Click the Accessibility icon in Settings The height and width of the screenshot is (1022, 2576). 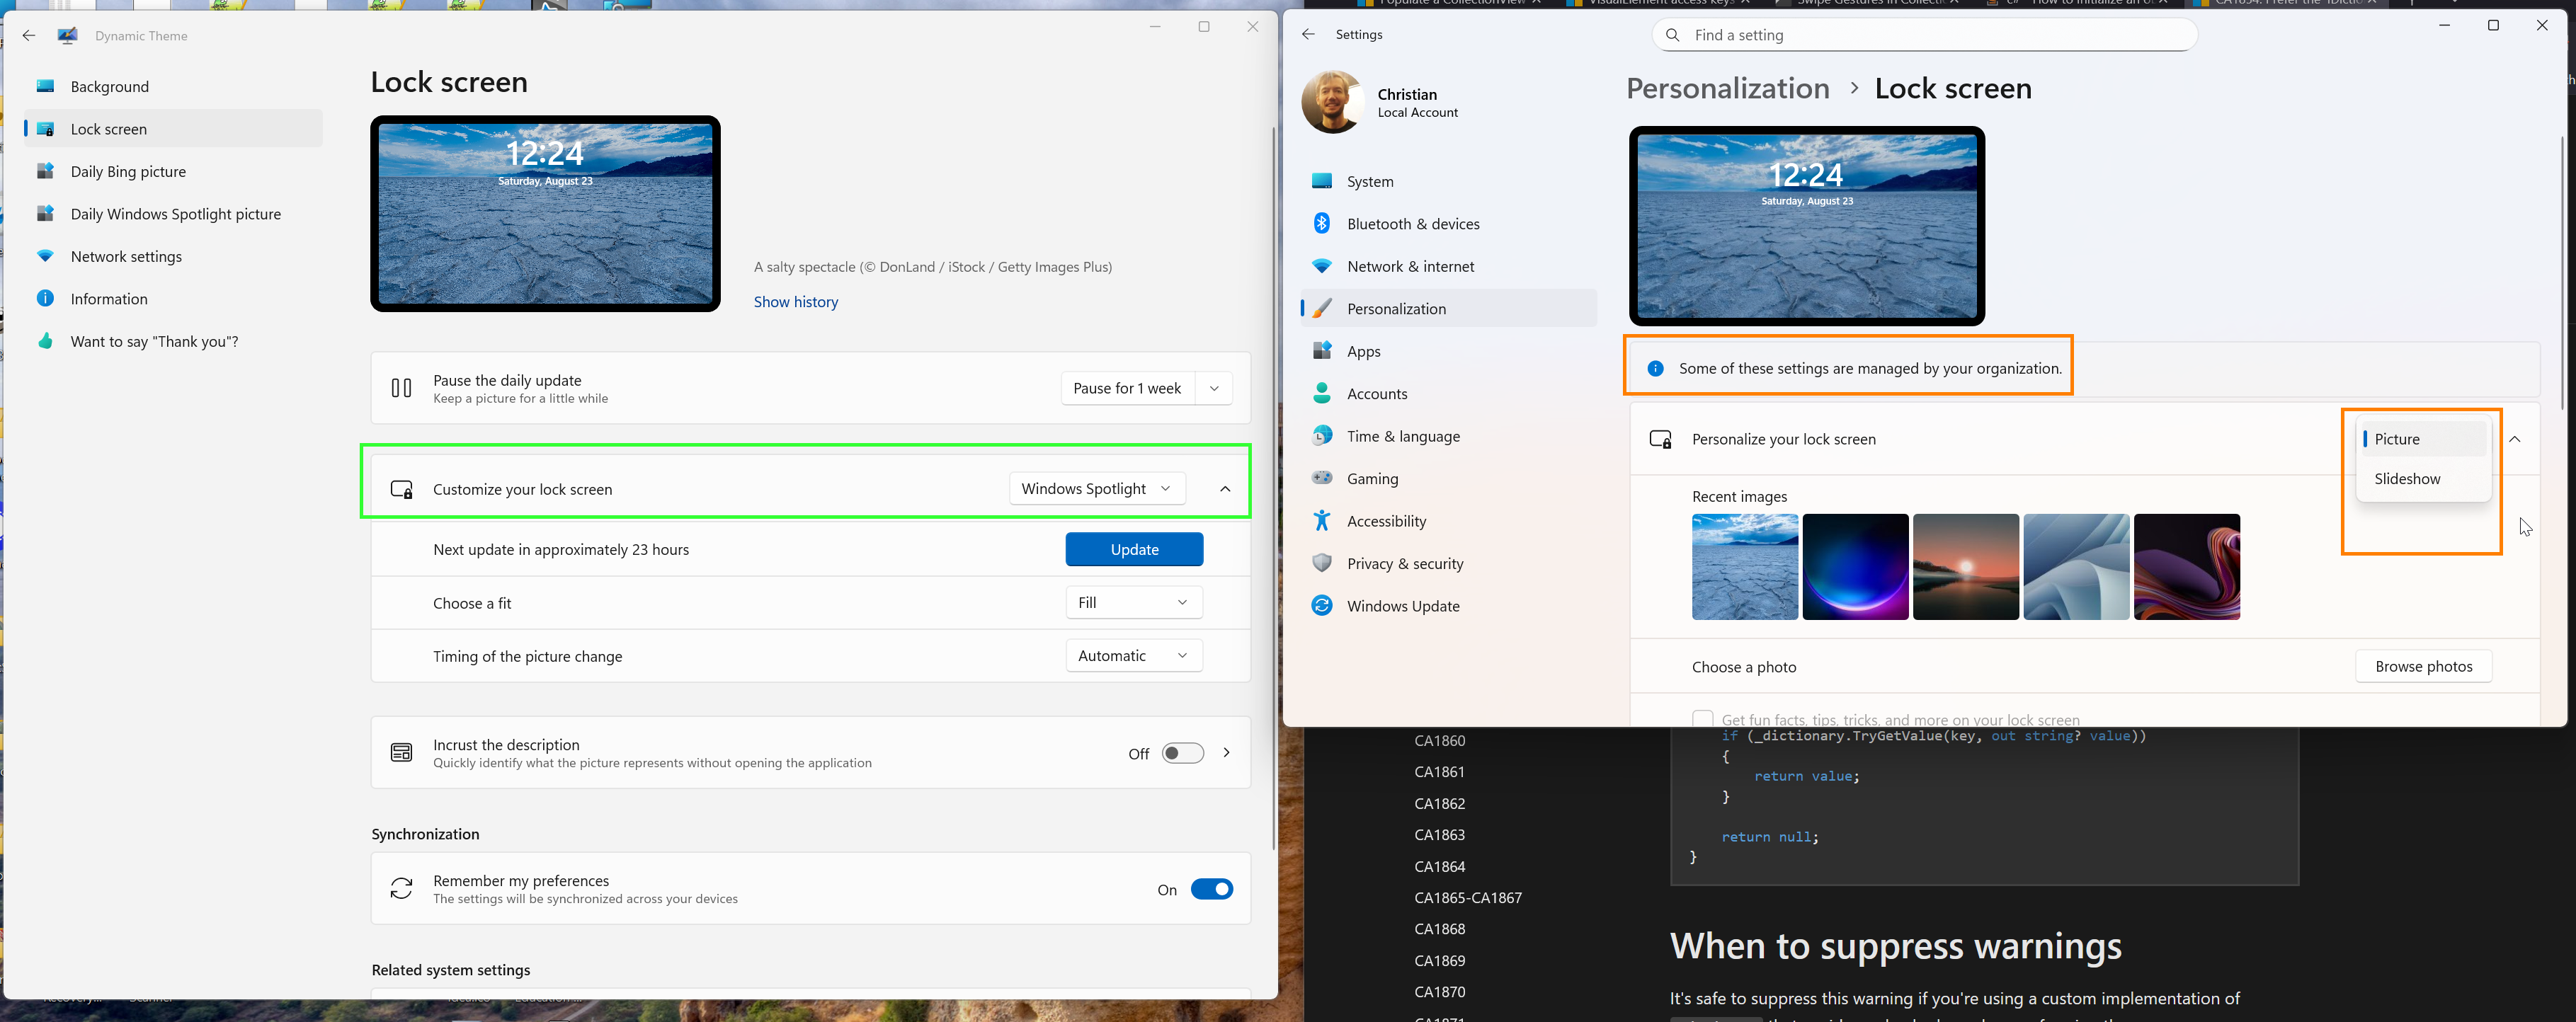point(1322,521)
